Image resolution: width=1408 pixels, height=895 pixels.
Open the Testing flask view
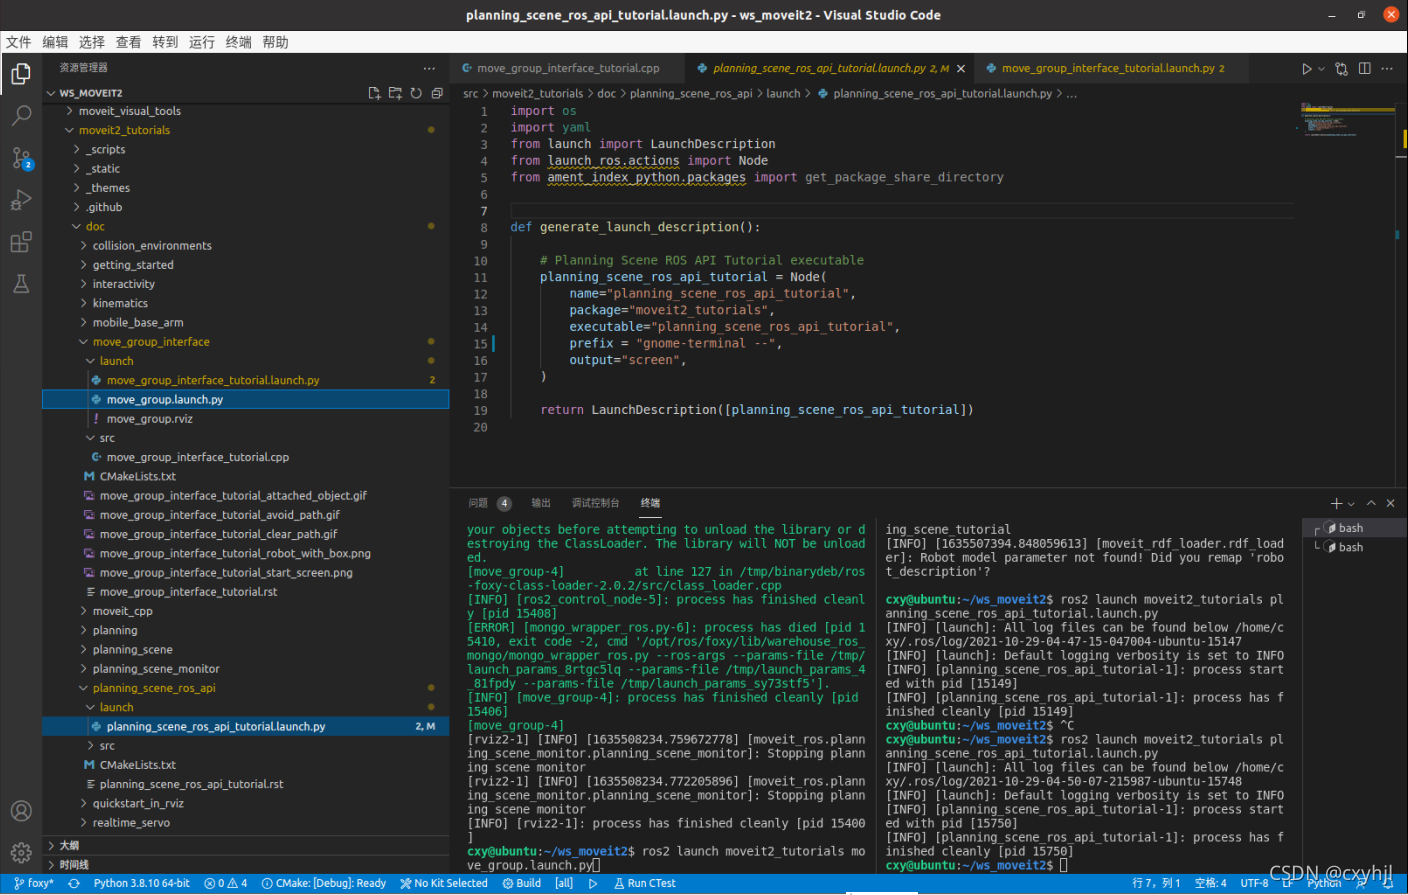(x=21, y=284)
